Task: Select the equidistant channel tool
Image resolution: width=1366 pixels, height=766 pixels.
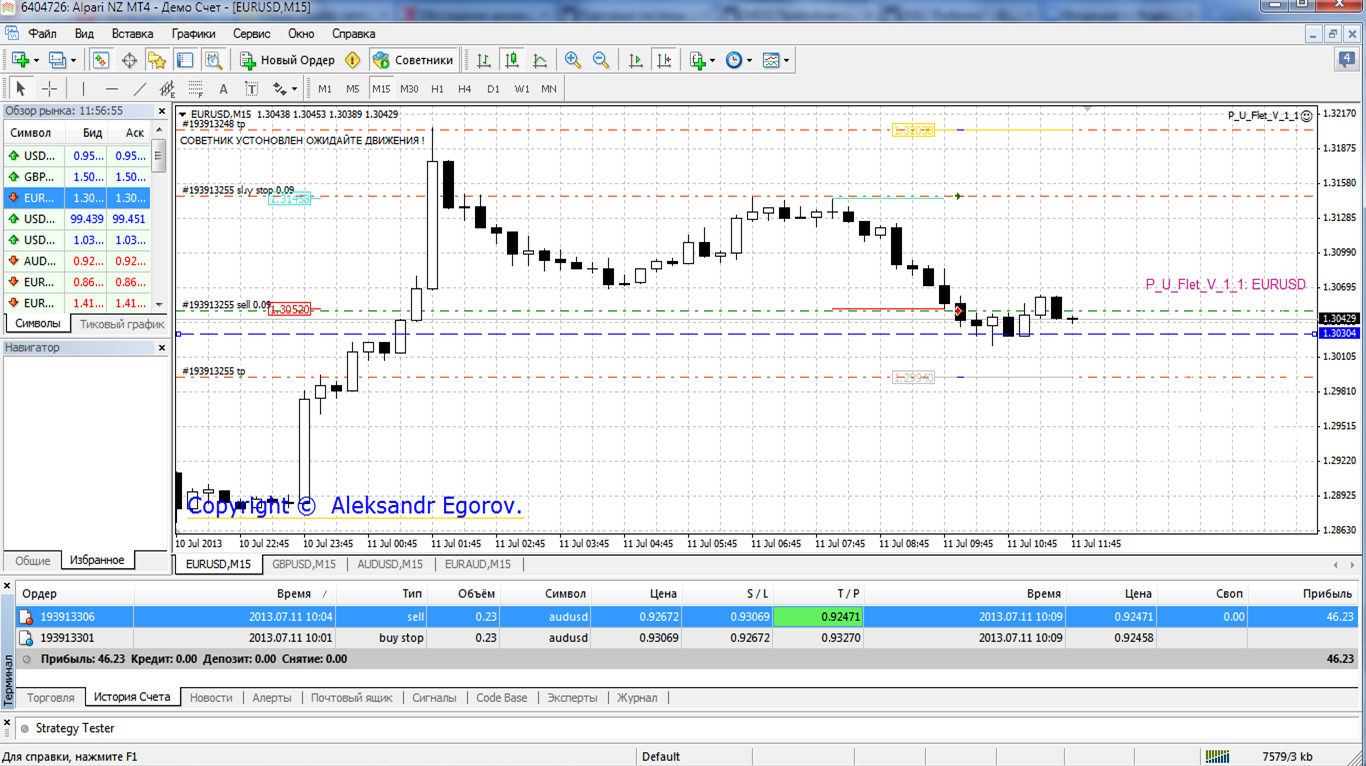Action: tap(167, 89)
